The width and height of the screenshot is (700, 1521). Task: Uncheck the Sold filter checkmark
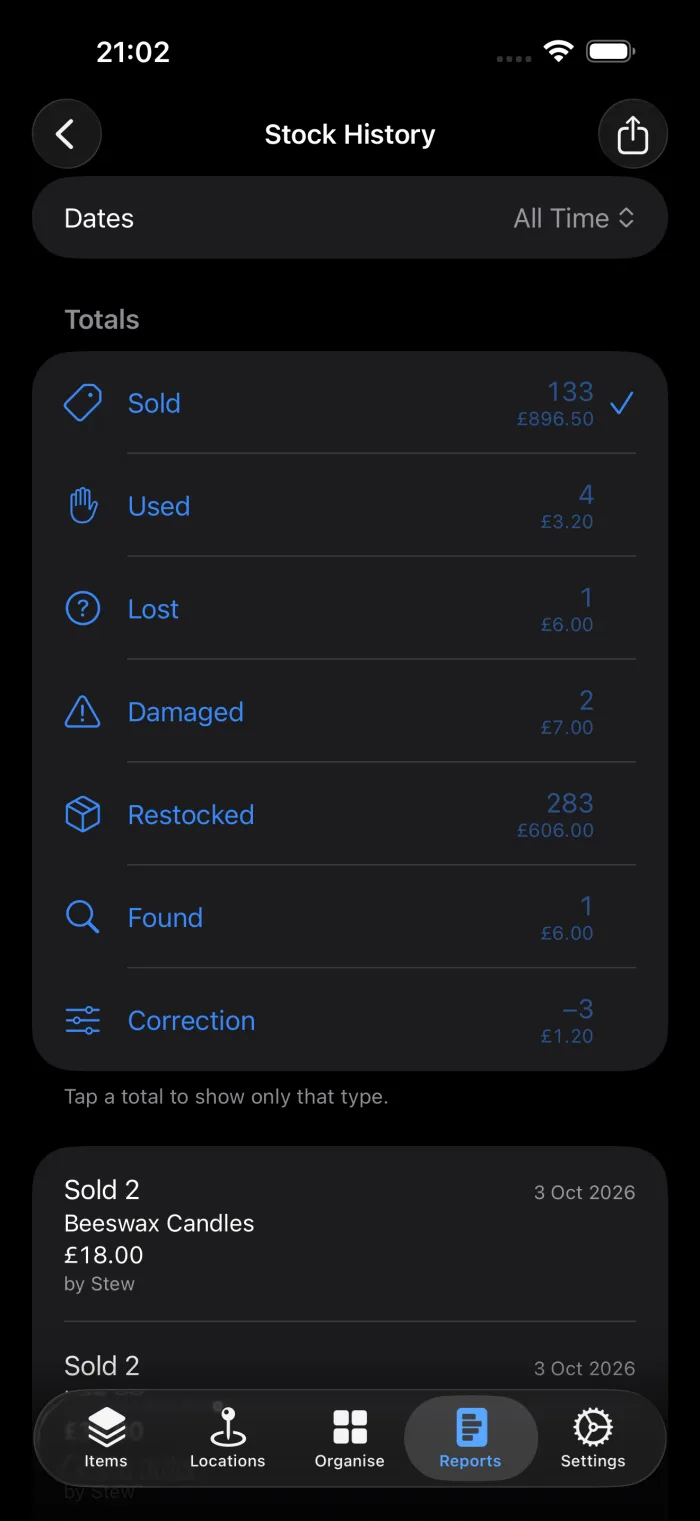coord(622,403)
